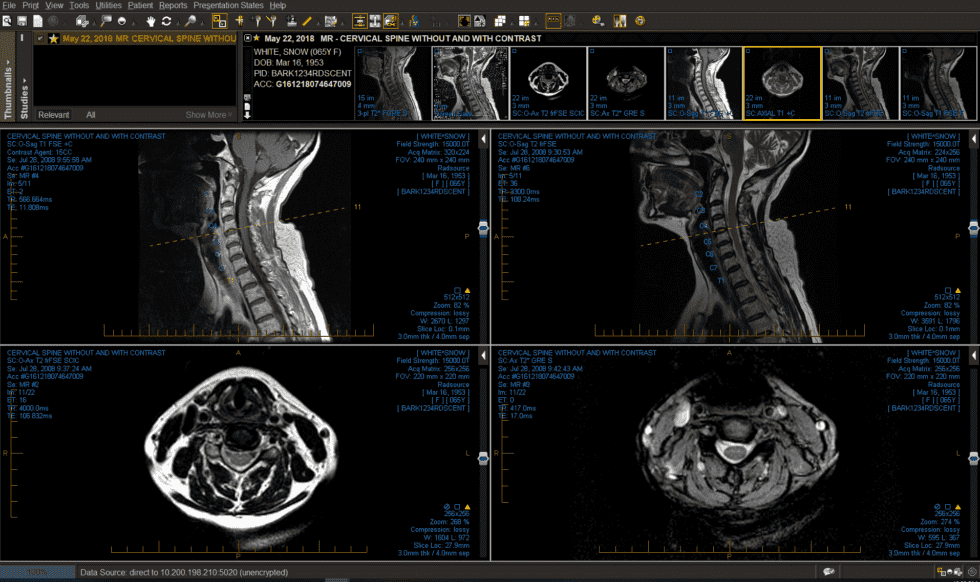
Task: Click the All filter button
Action: [91, 114]
